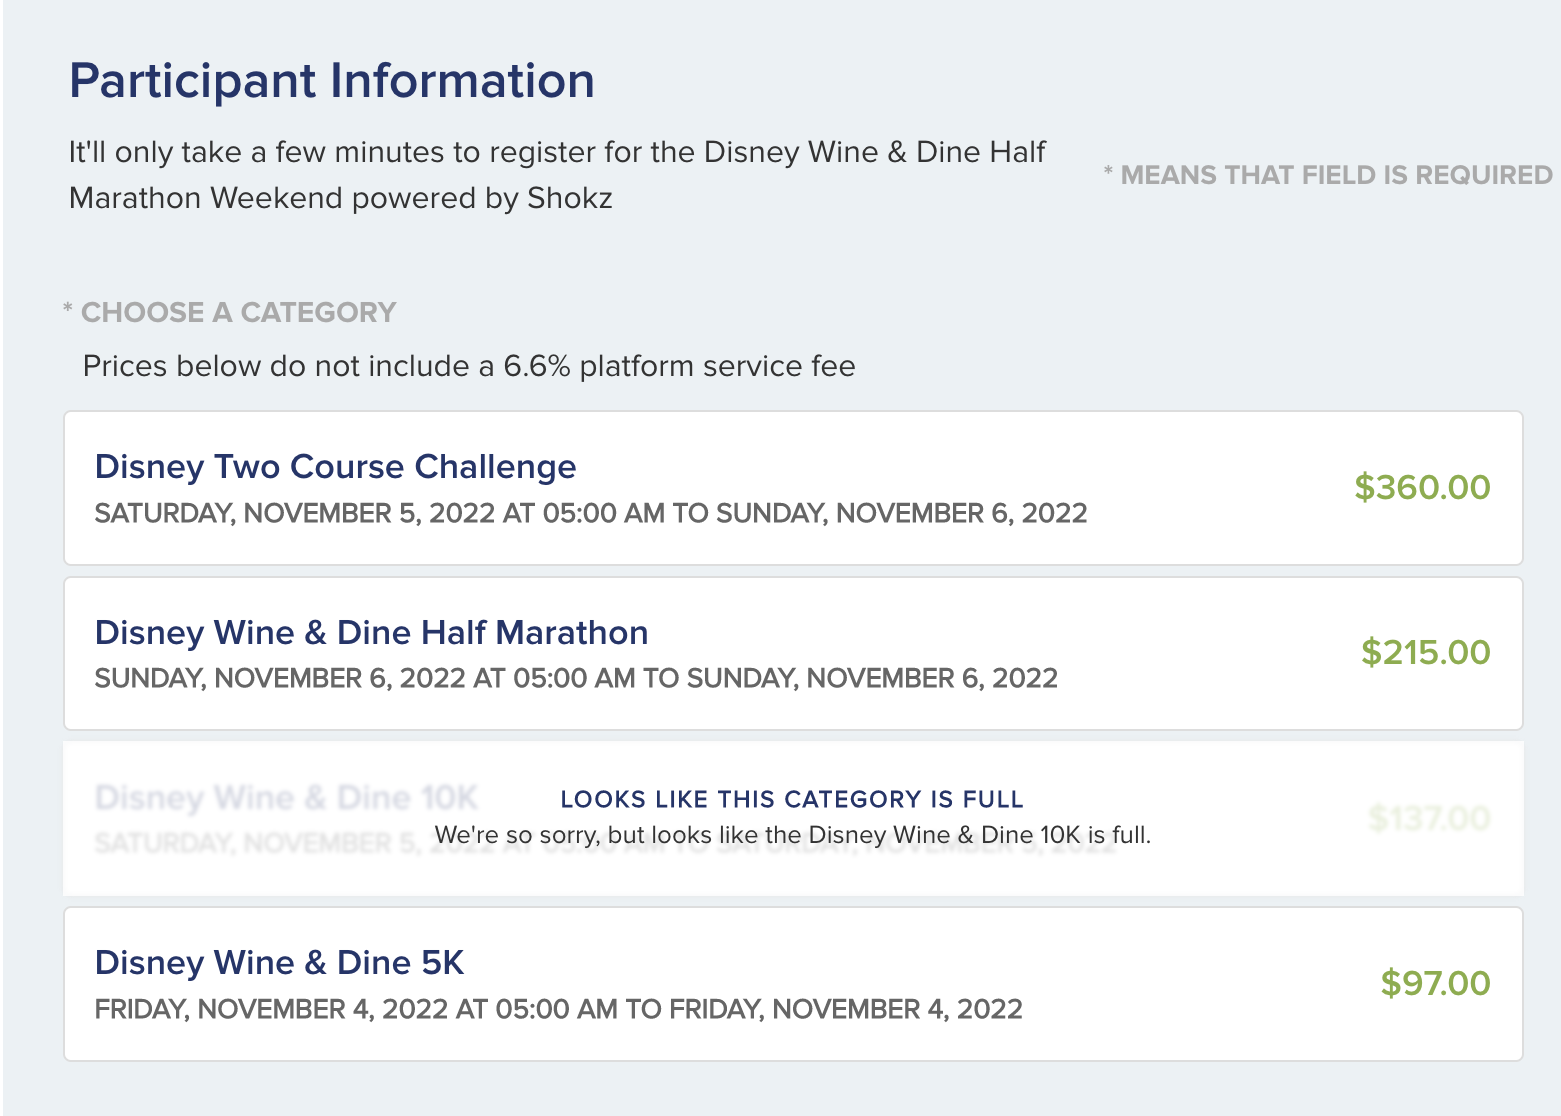Screen dimensions: 1561x1116
Task: Click the $97.00 price for the 5K
Action: tap(1435, 983)
